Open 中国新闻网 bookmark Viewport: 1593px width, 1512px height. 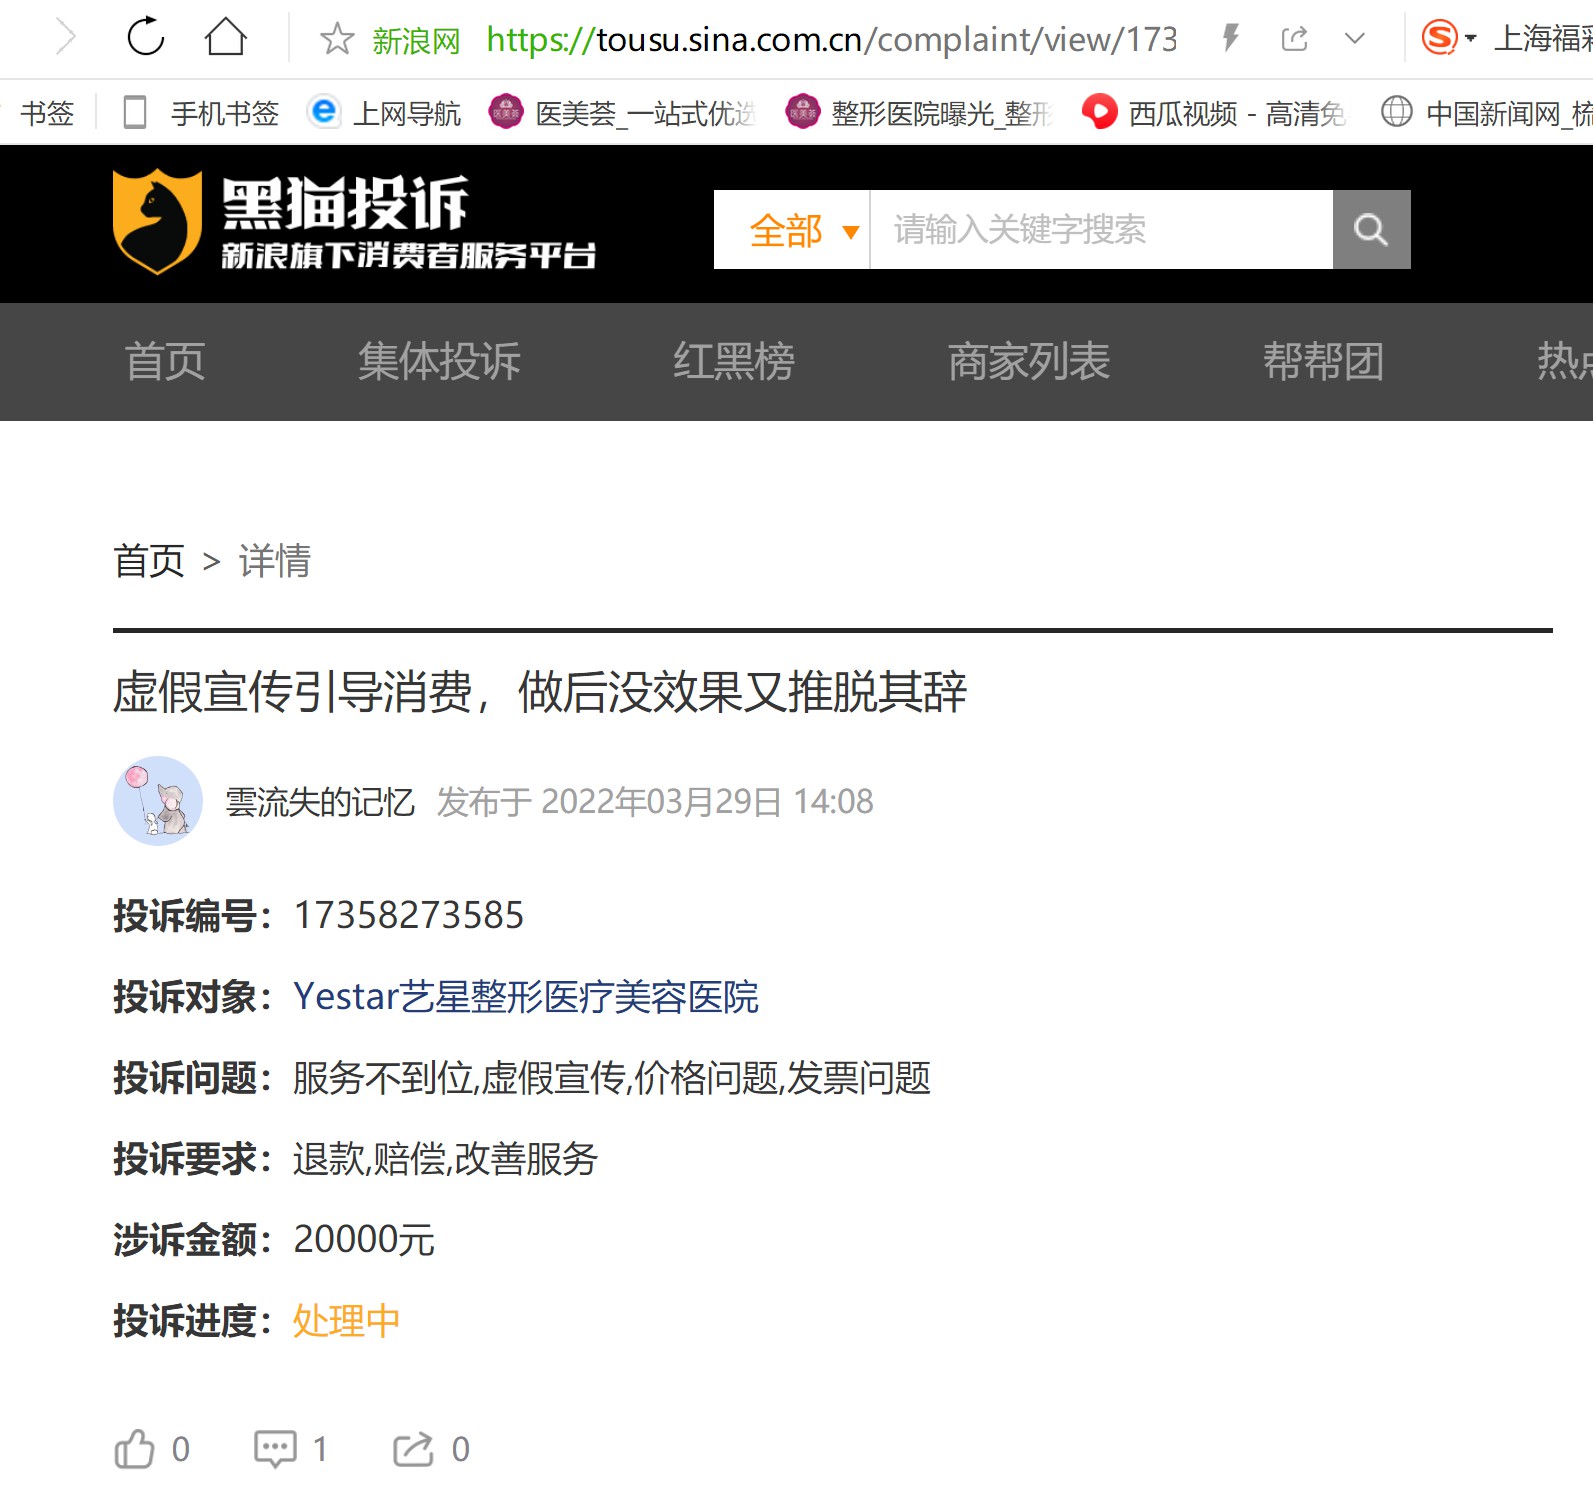click(x=1486, y=113)
